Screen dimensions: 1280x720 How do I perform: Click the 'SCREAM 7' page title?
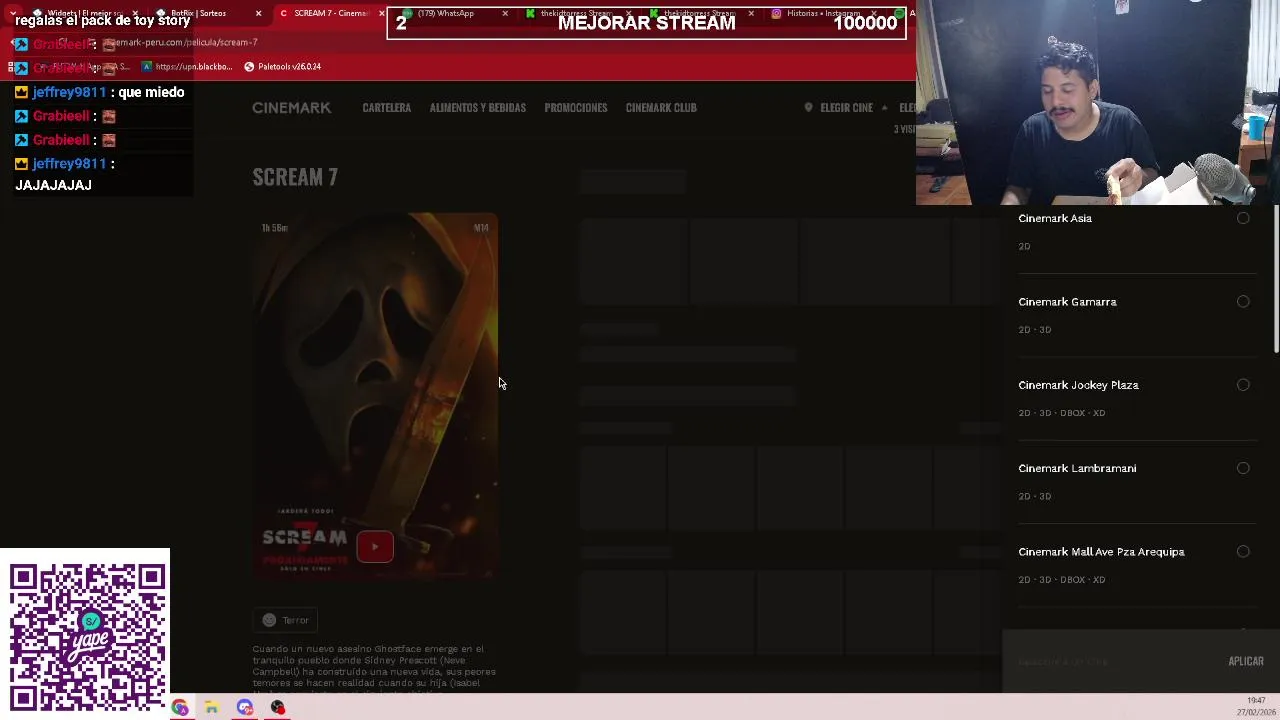[x=295, y=177]
